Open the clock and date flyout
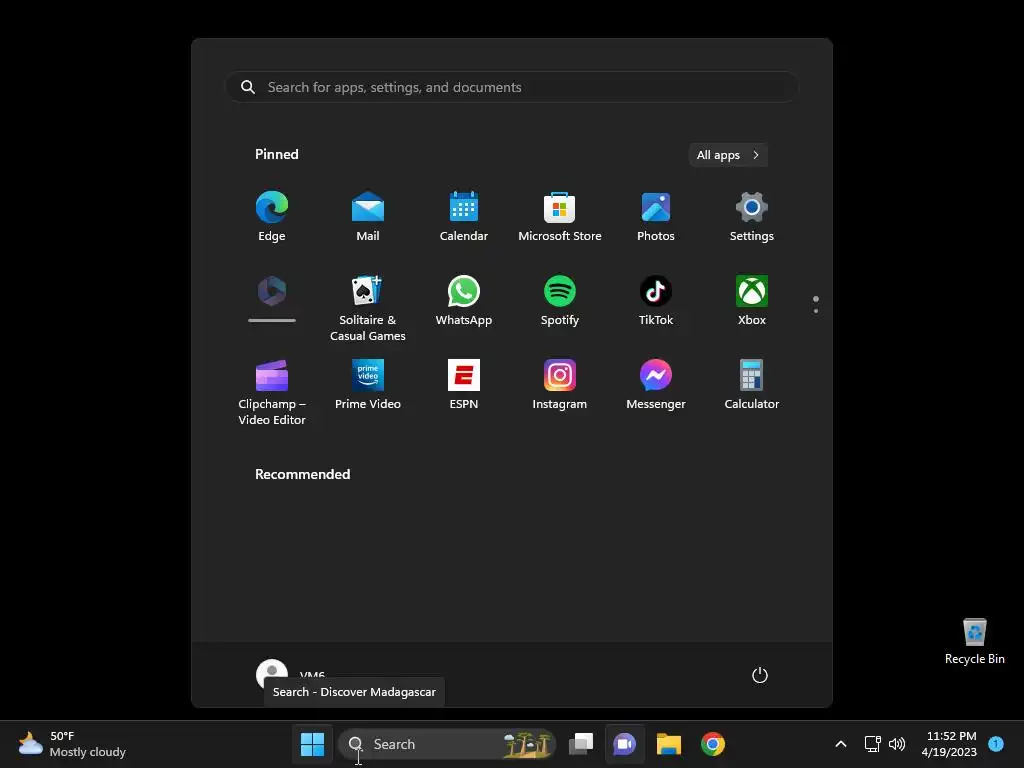 click(950, 744)
